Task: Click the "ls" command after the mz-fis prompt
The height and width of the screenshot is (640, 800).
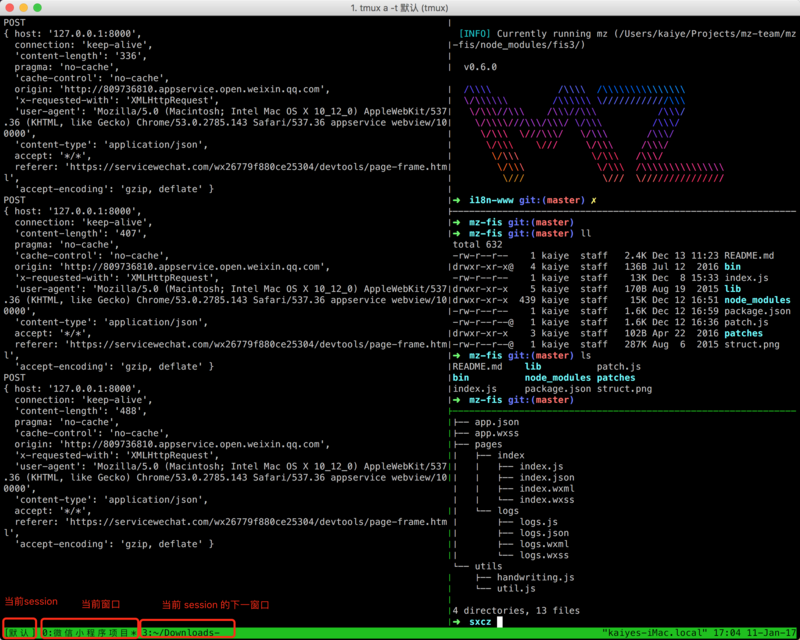Action: click(586, 355)
